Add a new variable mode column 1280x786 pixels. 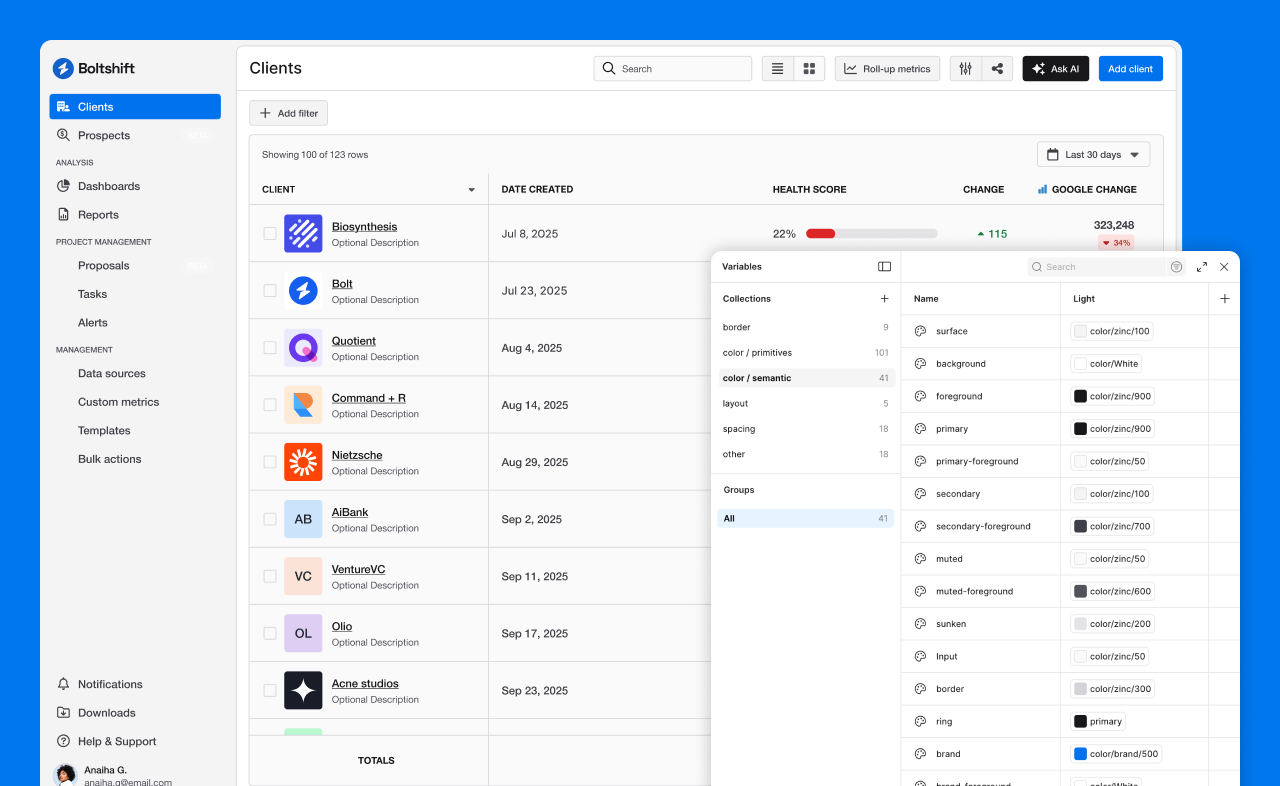[x=1224, y=299]
